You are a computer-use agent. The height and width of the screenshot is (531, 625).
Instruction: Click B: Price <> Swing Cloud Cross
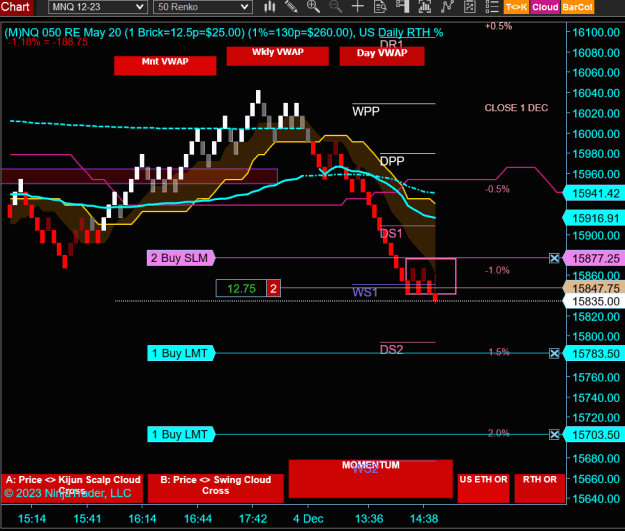(216, 488)
